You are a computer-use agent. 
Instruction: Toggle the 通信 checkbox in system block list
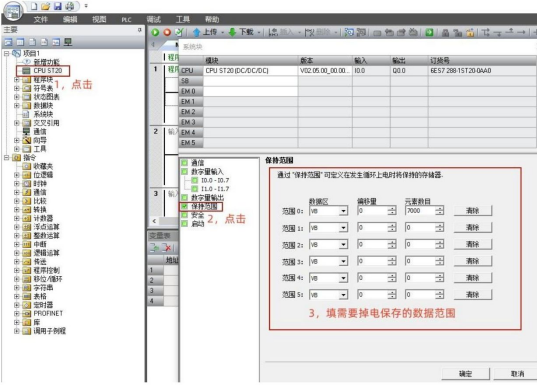(185, 163)
